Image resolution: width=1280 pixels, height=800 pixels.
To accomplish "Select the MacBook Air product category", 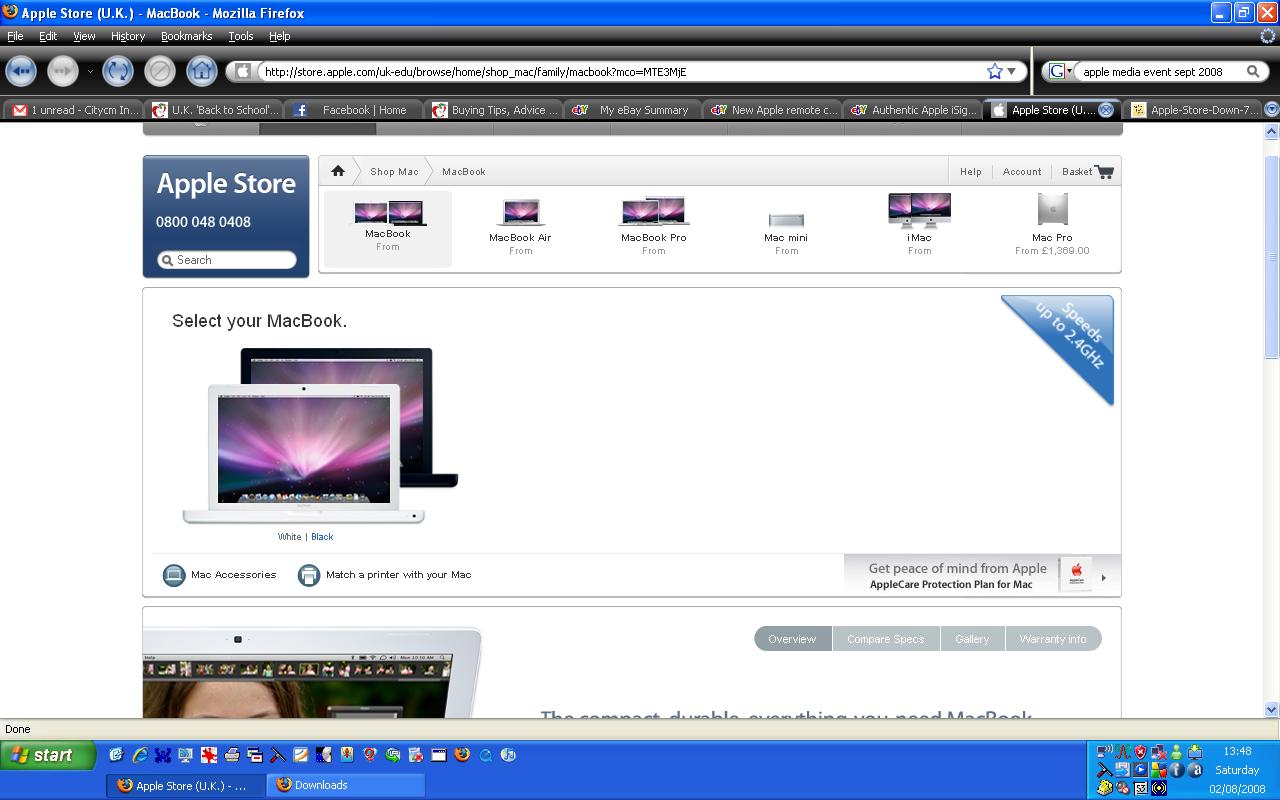I will pyautogui.click(x=520, y=228).
